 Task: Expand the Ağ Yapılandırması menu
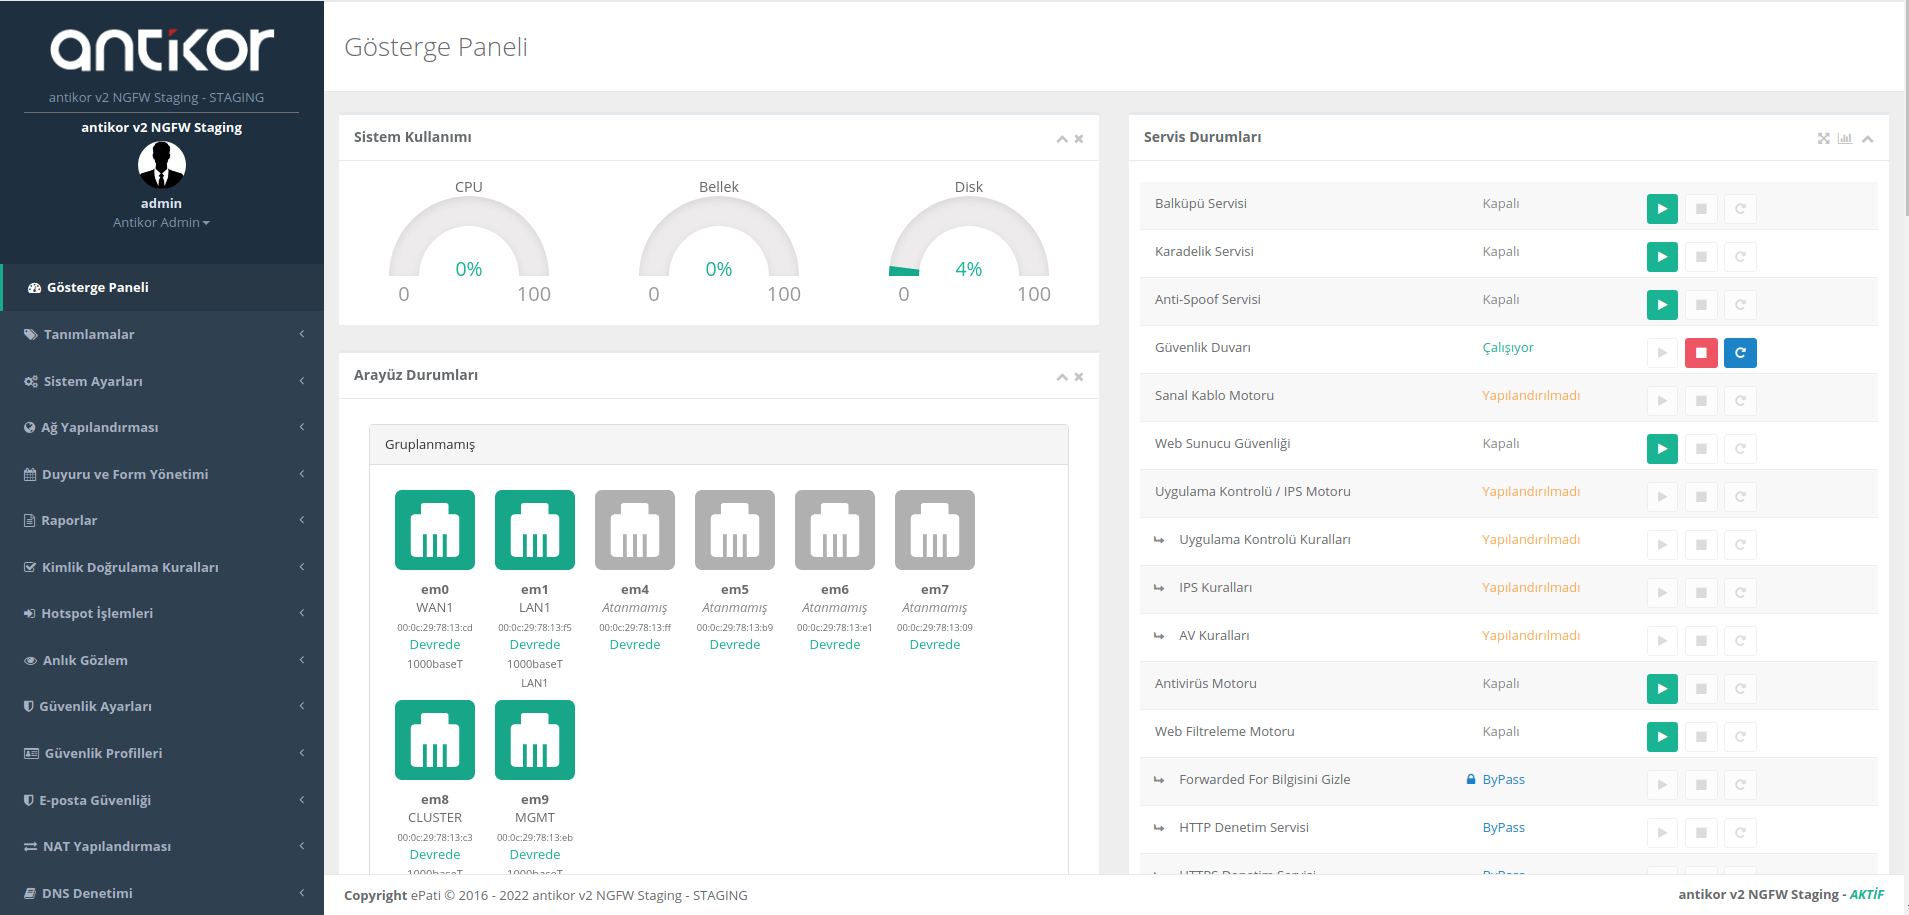point(162,427)
